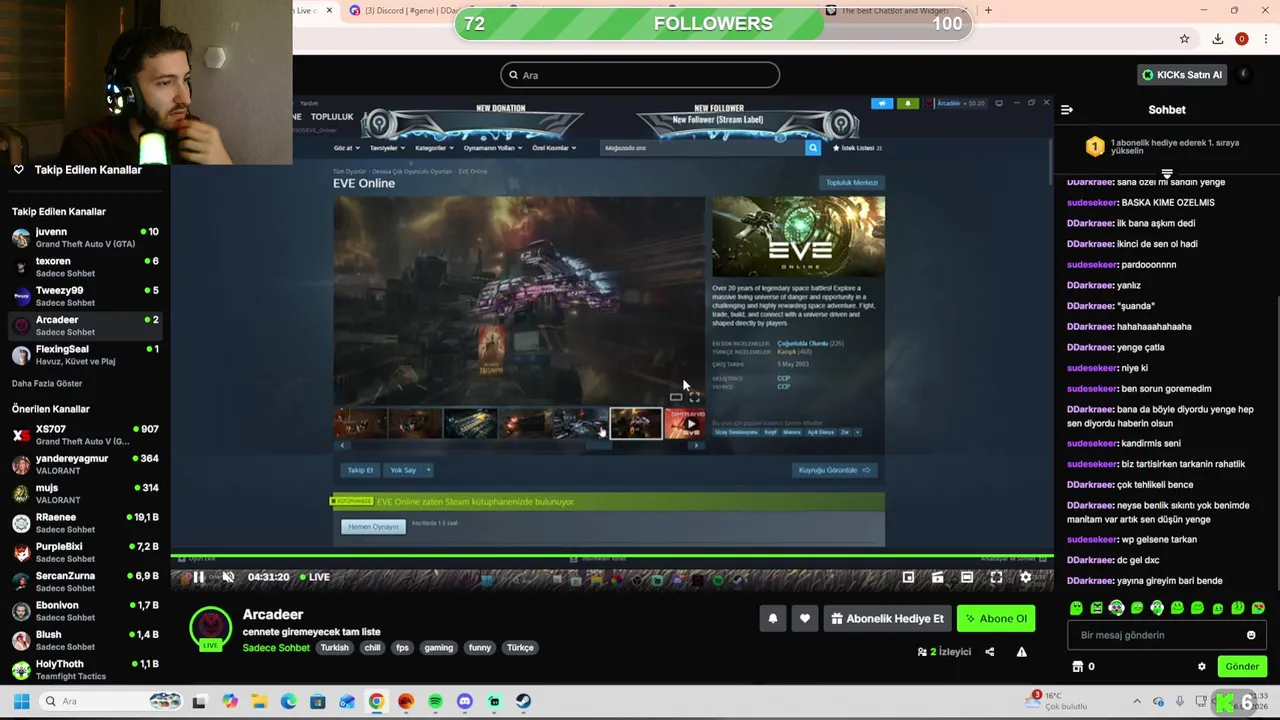This screenshot has width=1280, height=720.
Task: Open emoji picker in chat input
Action: (1251, 635)
